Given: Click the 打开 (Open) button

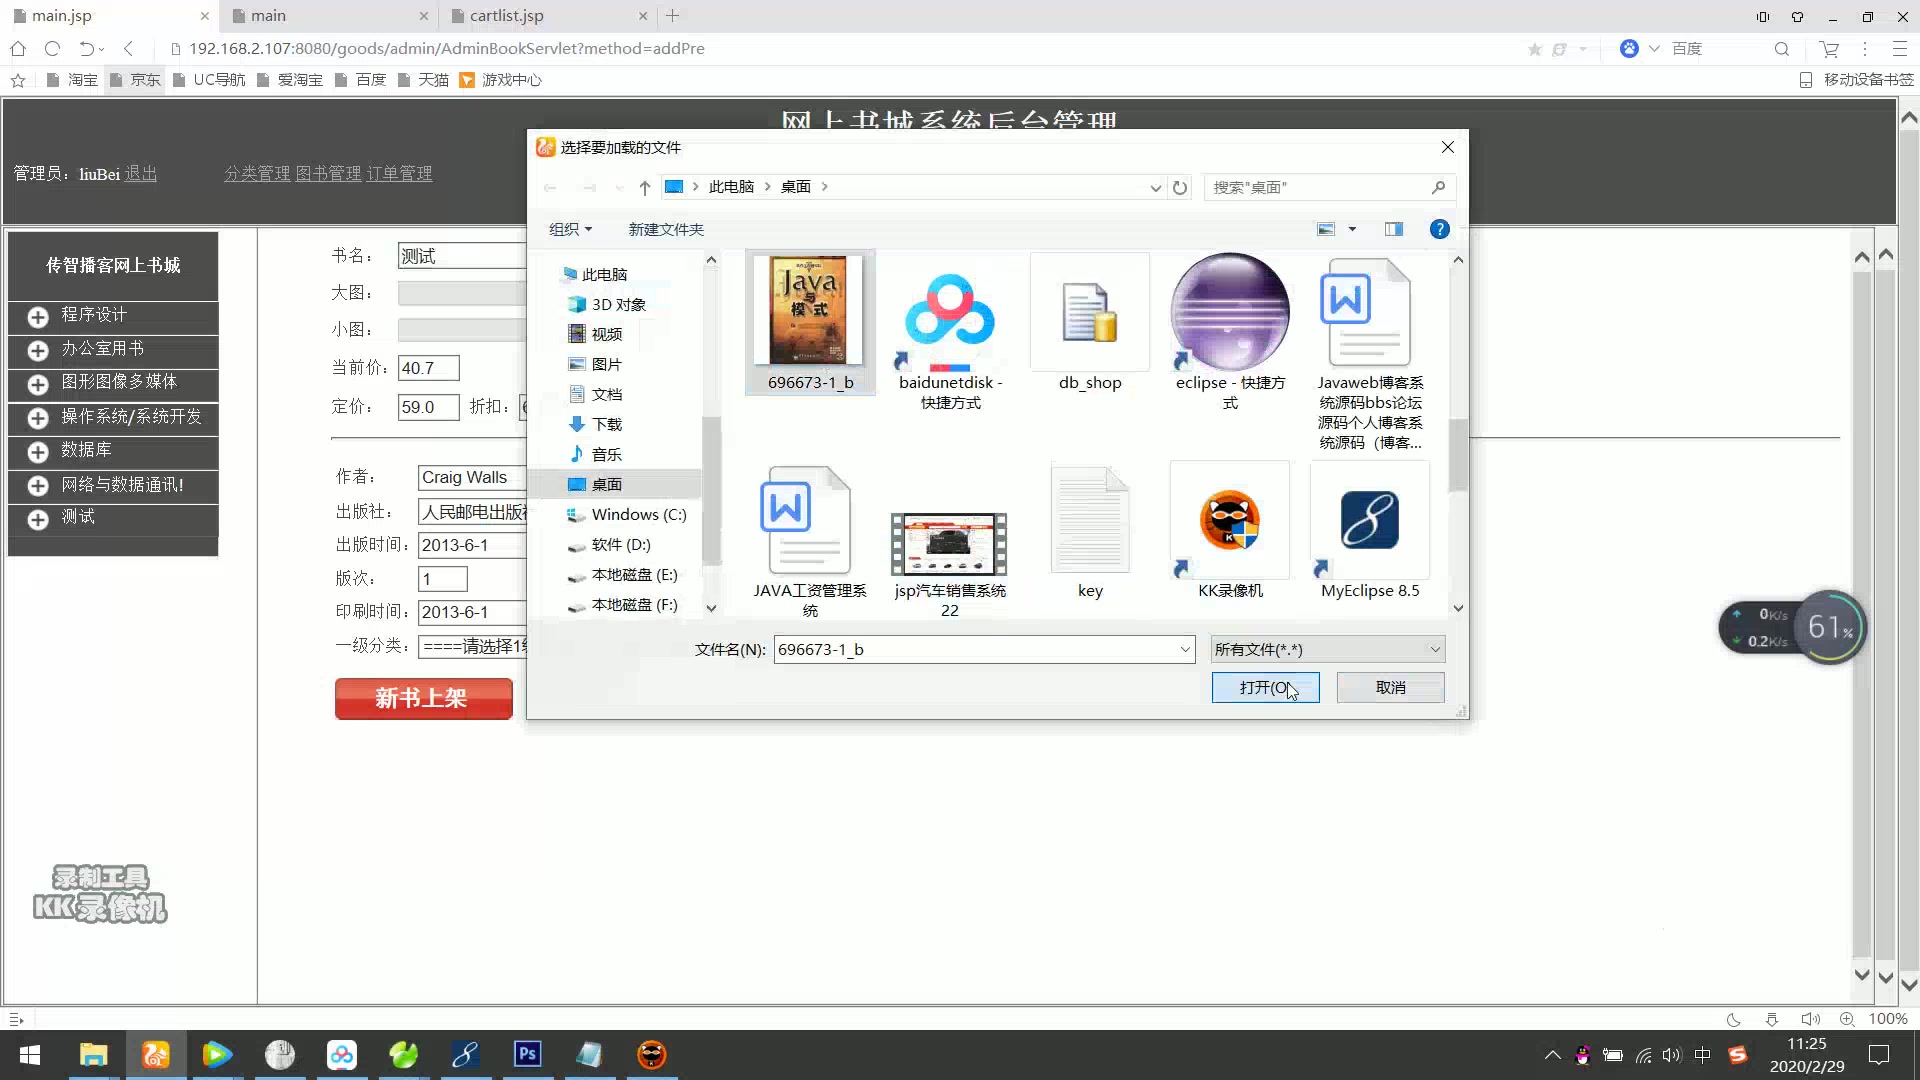Looking at the screenshot, I should point(1265,687).
